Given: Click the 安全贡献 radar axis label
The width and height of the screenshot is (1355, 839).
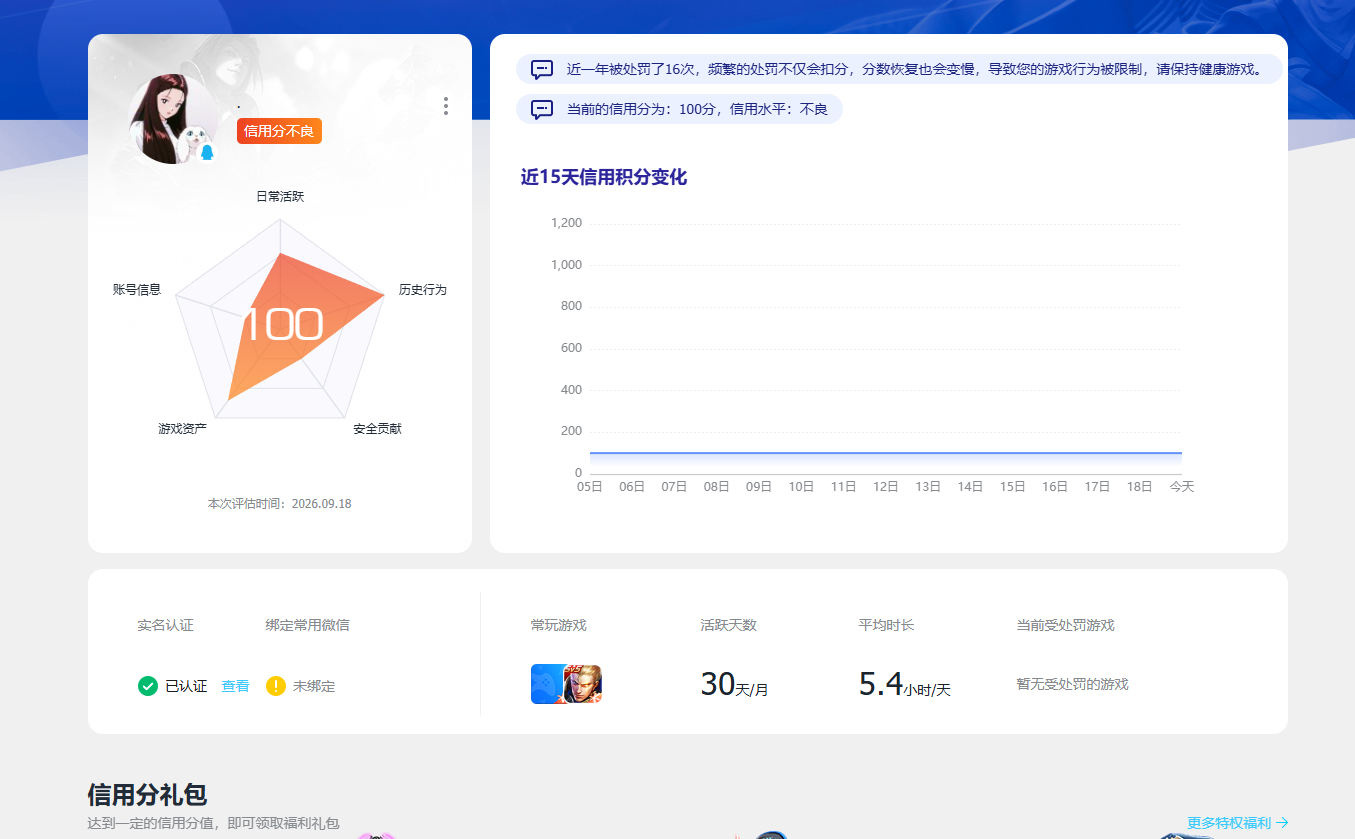Looking at the screenshot, I should (377, 429).
